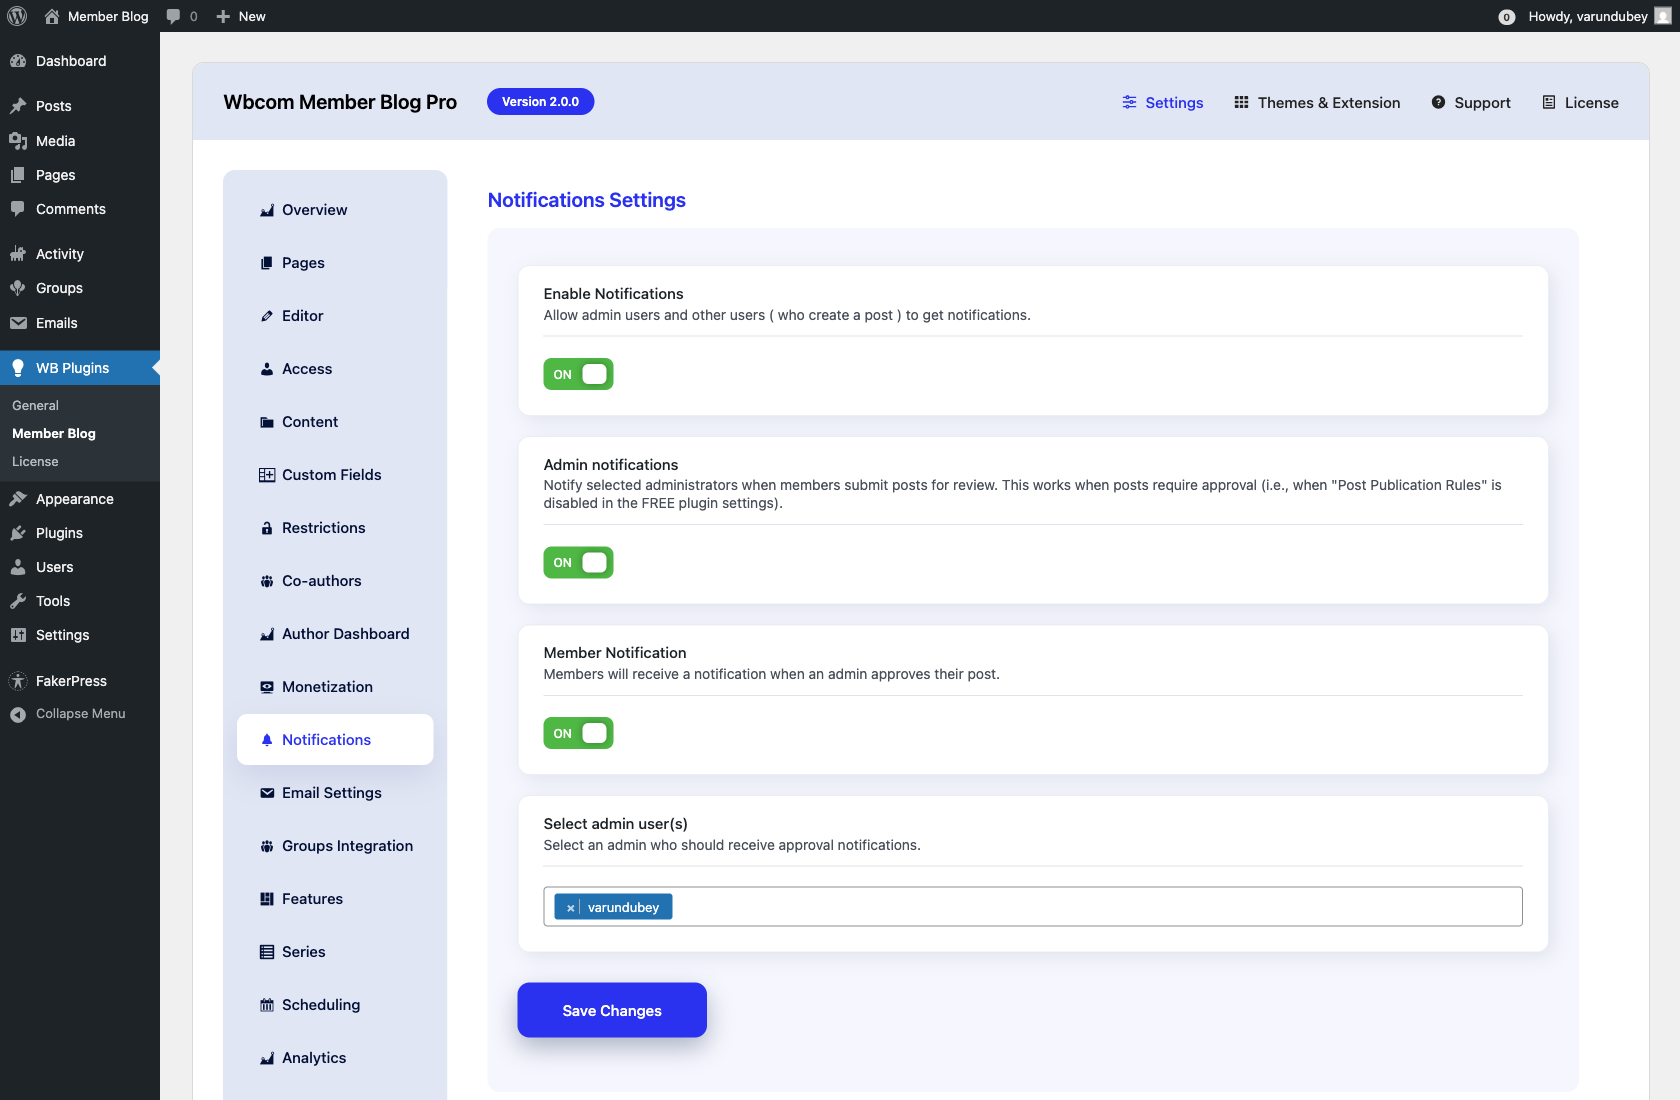The image size is (1680, 1100).
Task: Click the Support question mark icon
Action: pos(1438,102)
